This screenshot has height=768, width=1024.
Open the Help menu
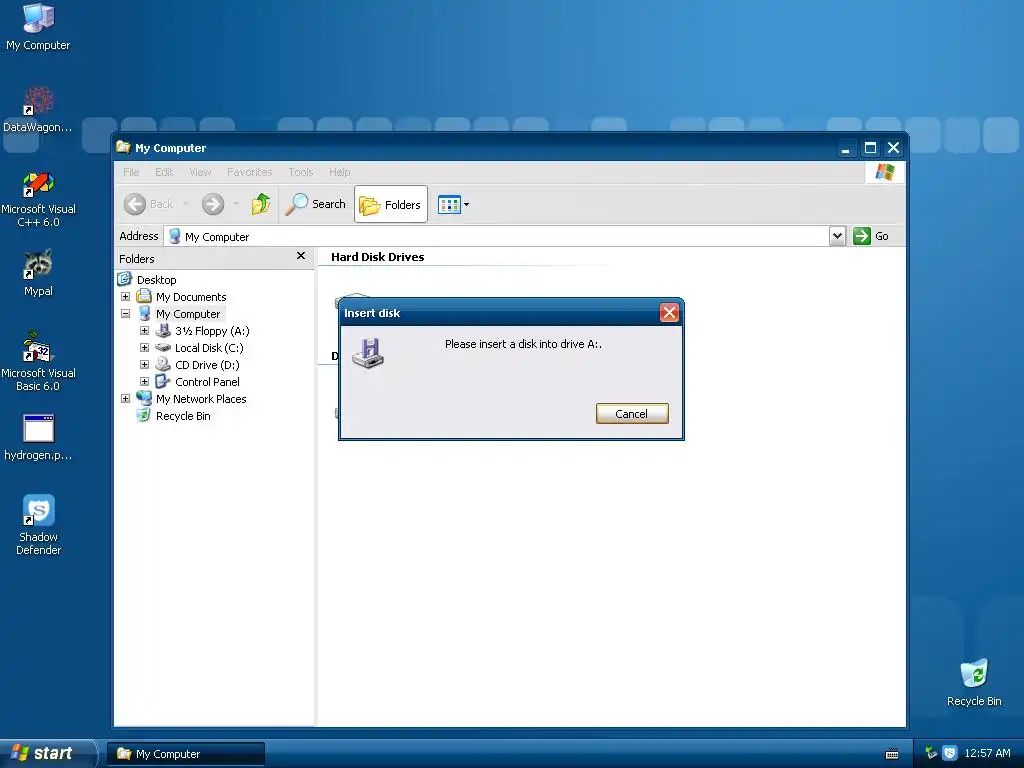coord(340,172)
